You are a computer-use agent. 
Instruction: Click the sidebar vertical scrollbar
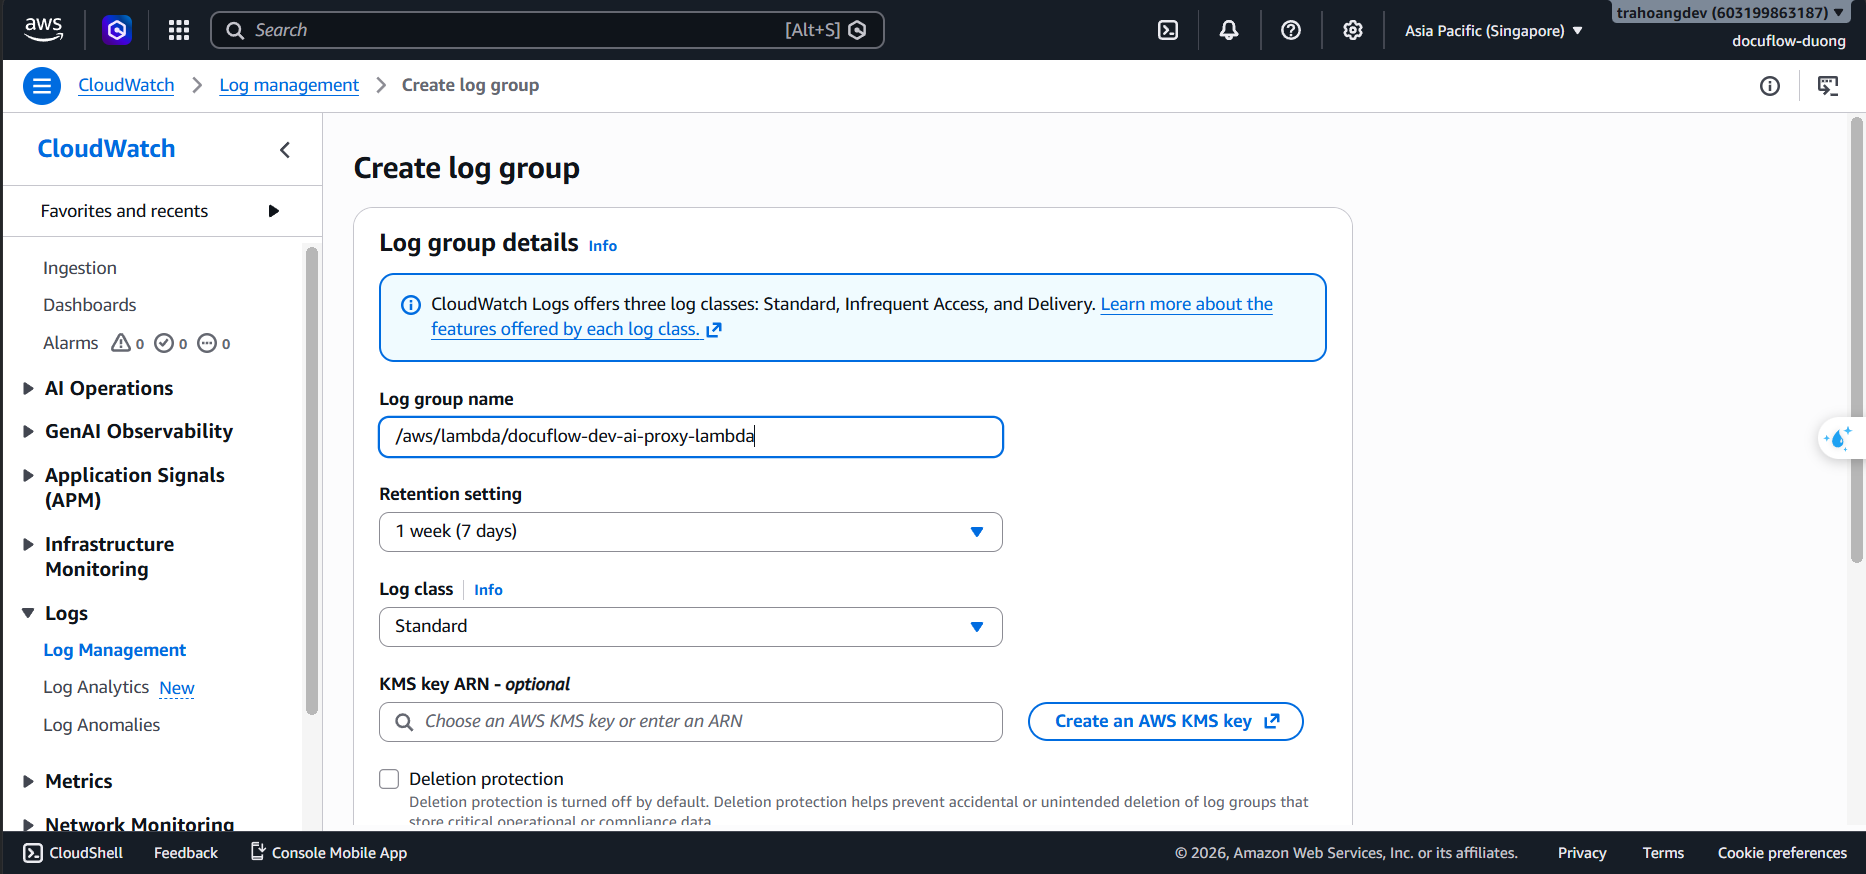312,480
